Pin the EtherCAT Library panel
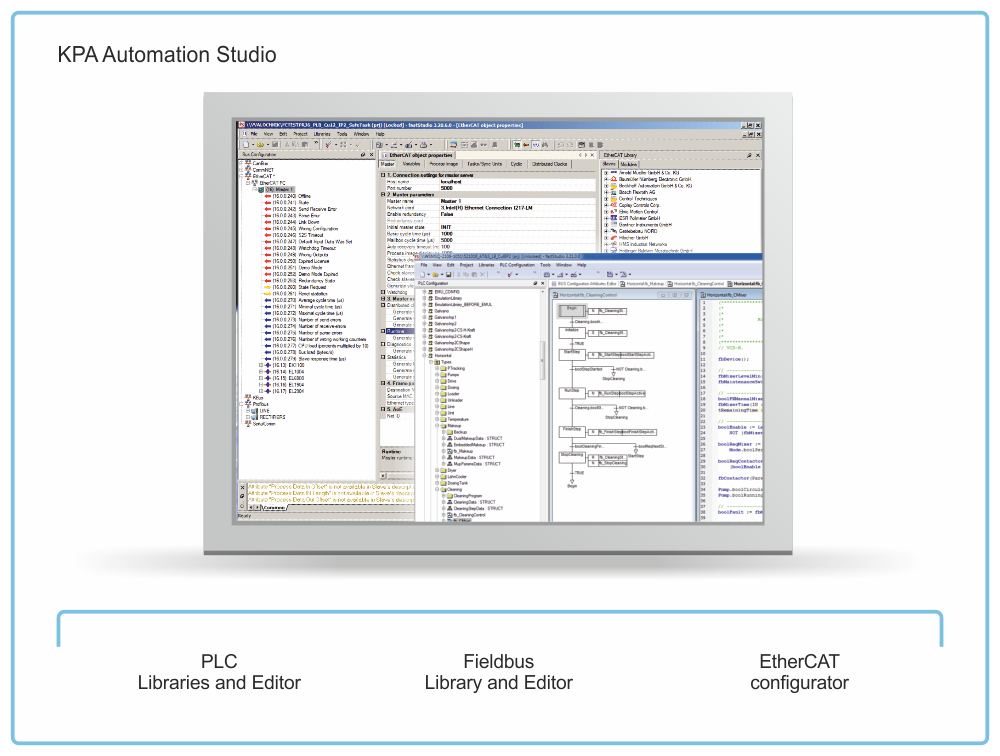The width and height of the screenshot is (1000, 756). click(749, 155)
